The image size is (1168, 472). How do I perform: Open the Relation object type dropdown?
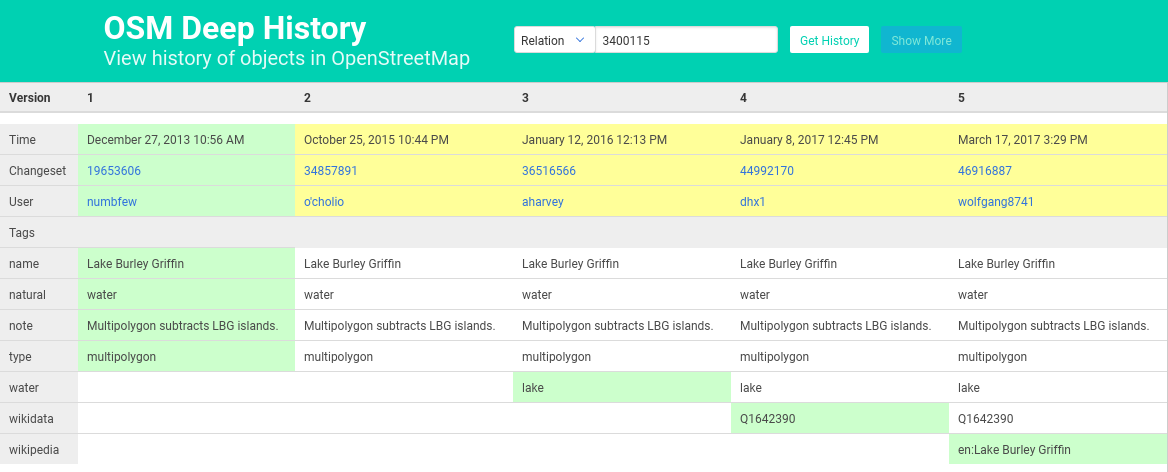pos(554,40)
